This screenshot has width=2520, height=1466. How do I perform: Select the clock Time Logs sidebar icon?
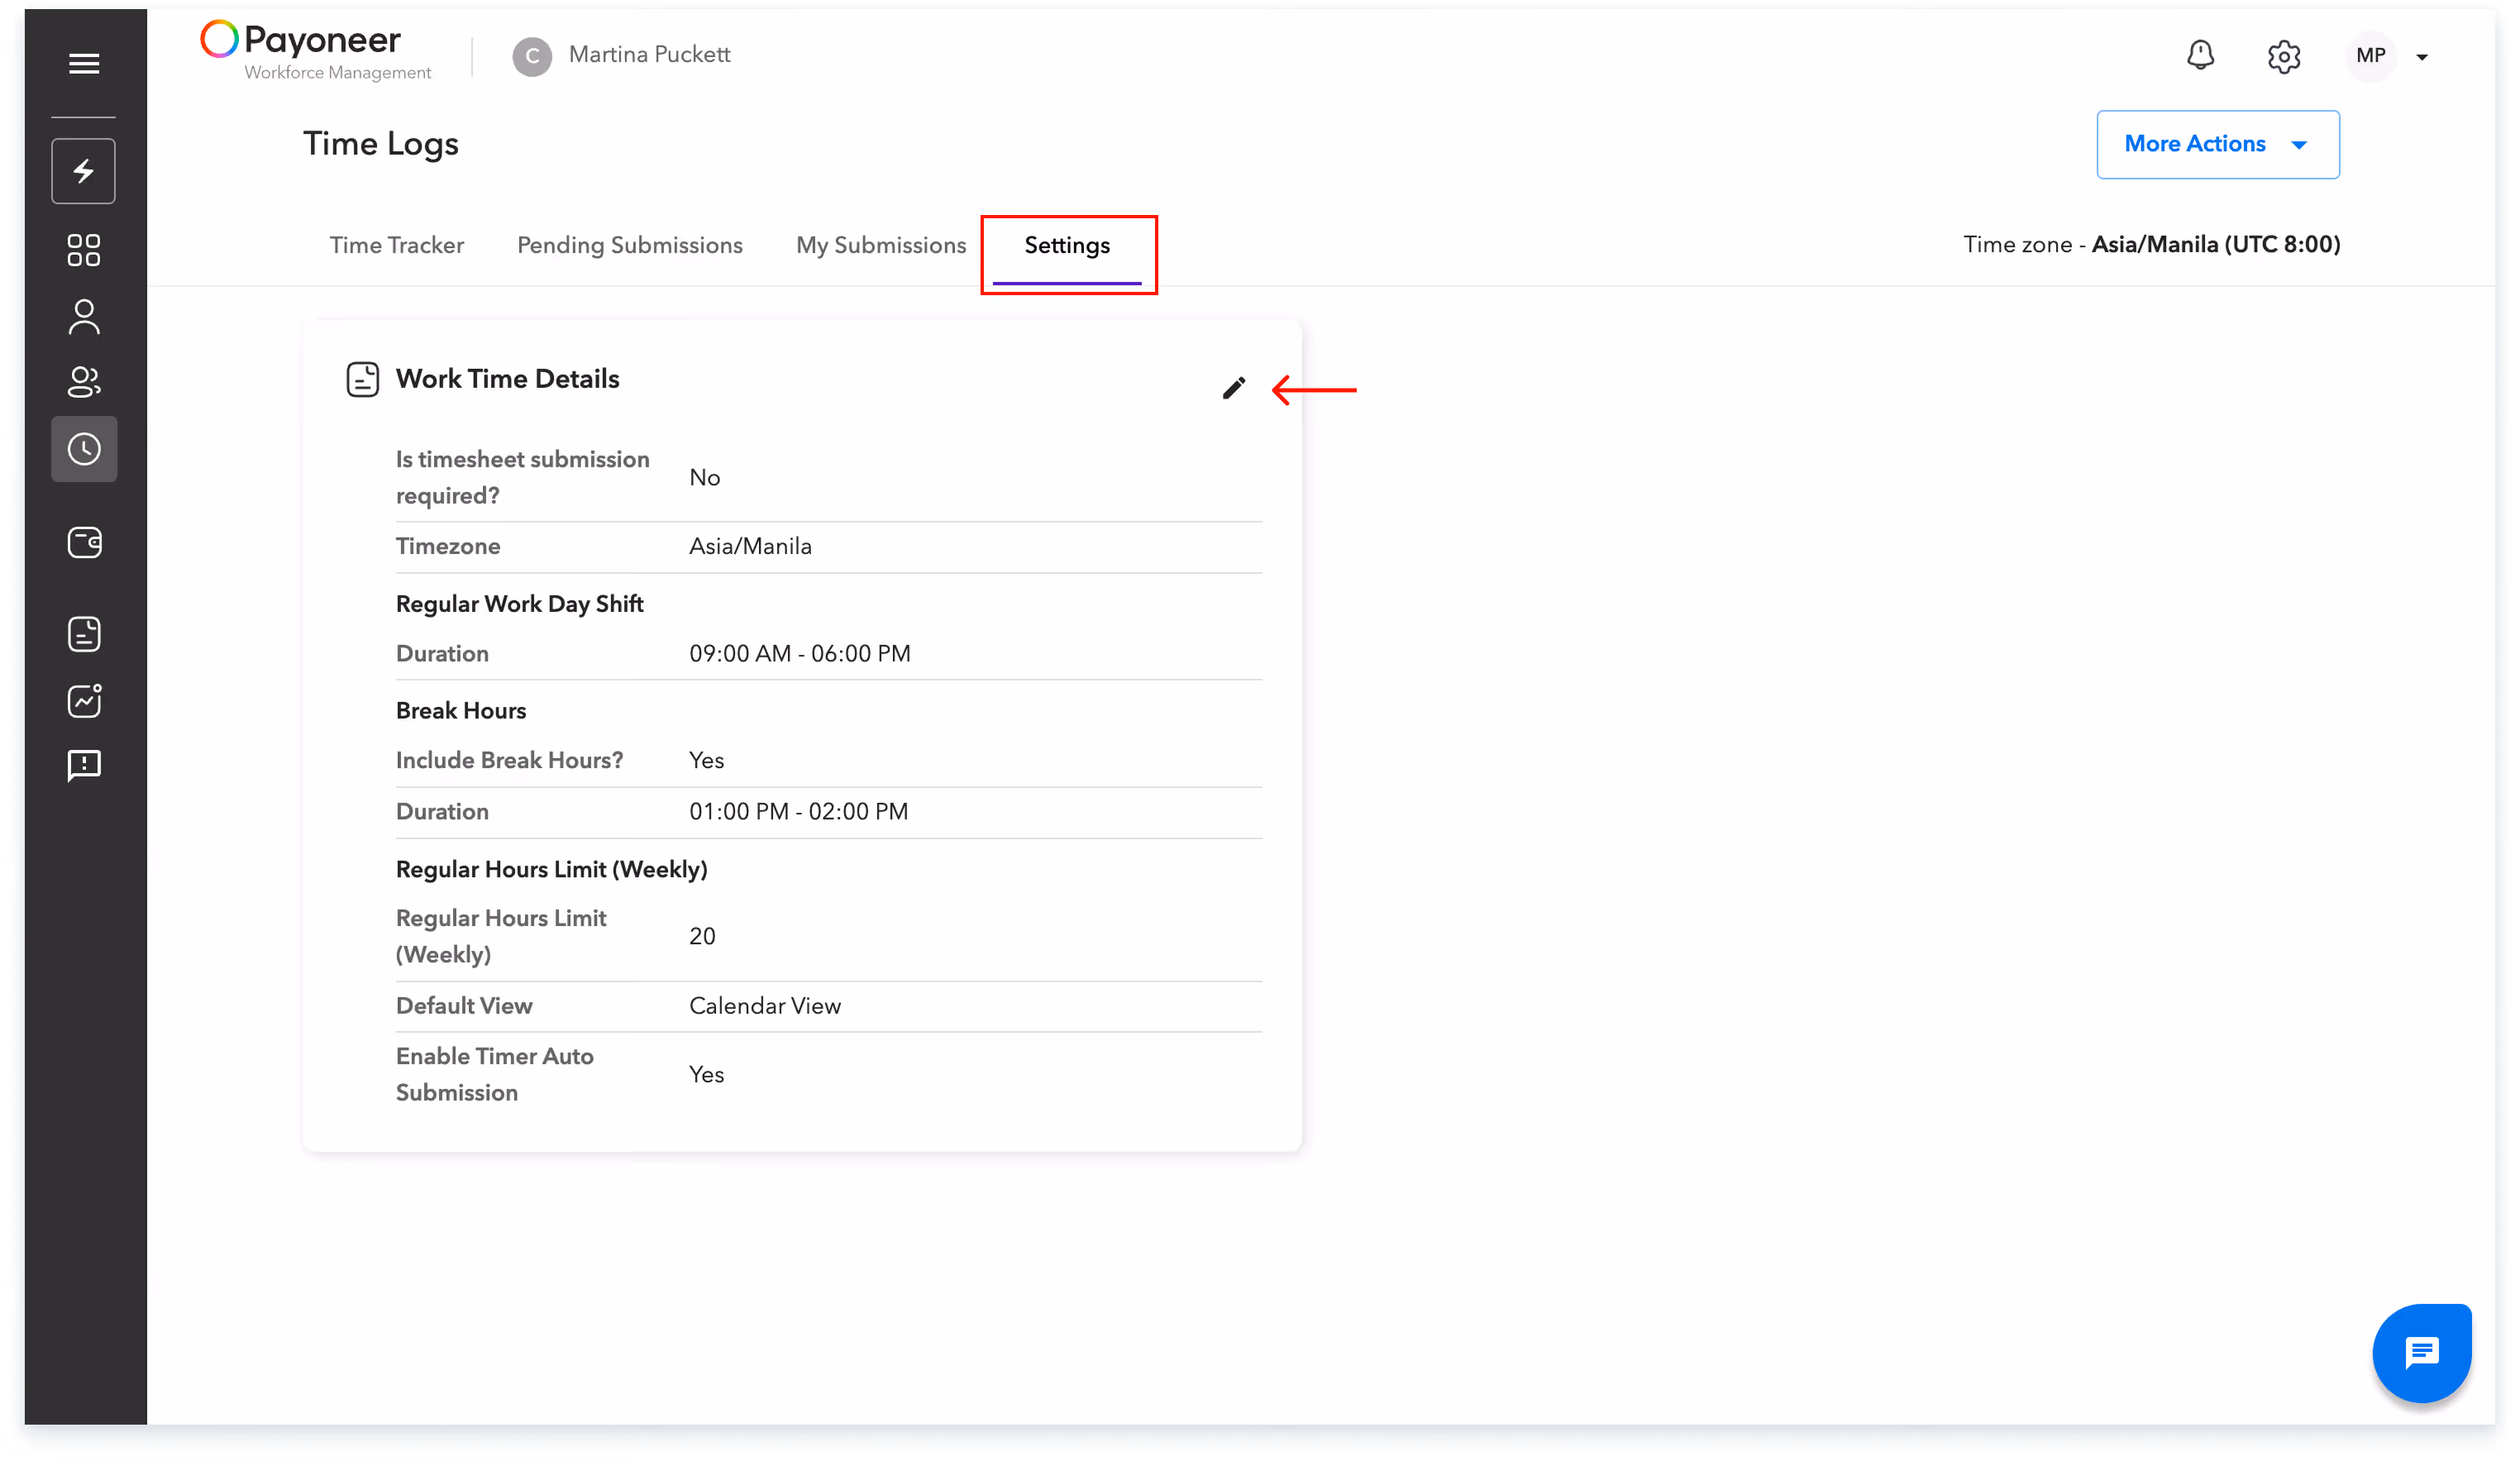click(x=84, y=449)
